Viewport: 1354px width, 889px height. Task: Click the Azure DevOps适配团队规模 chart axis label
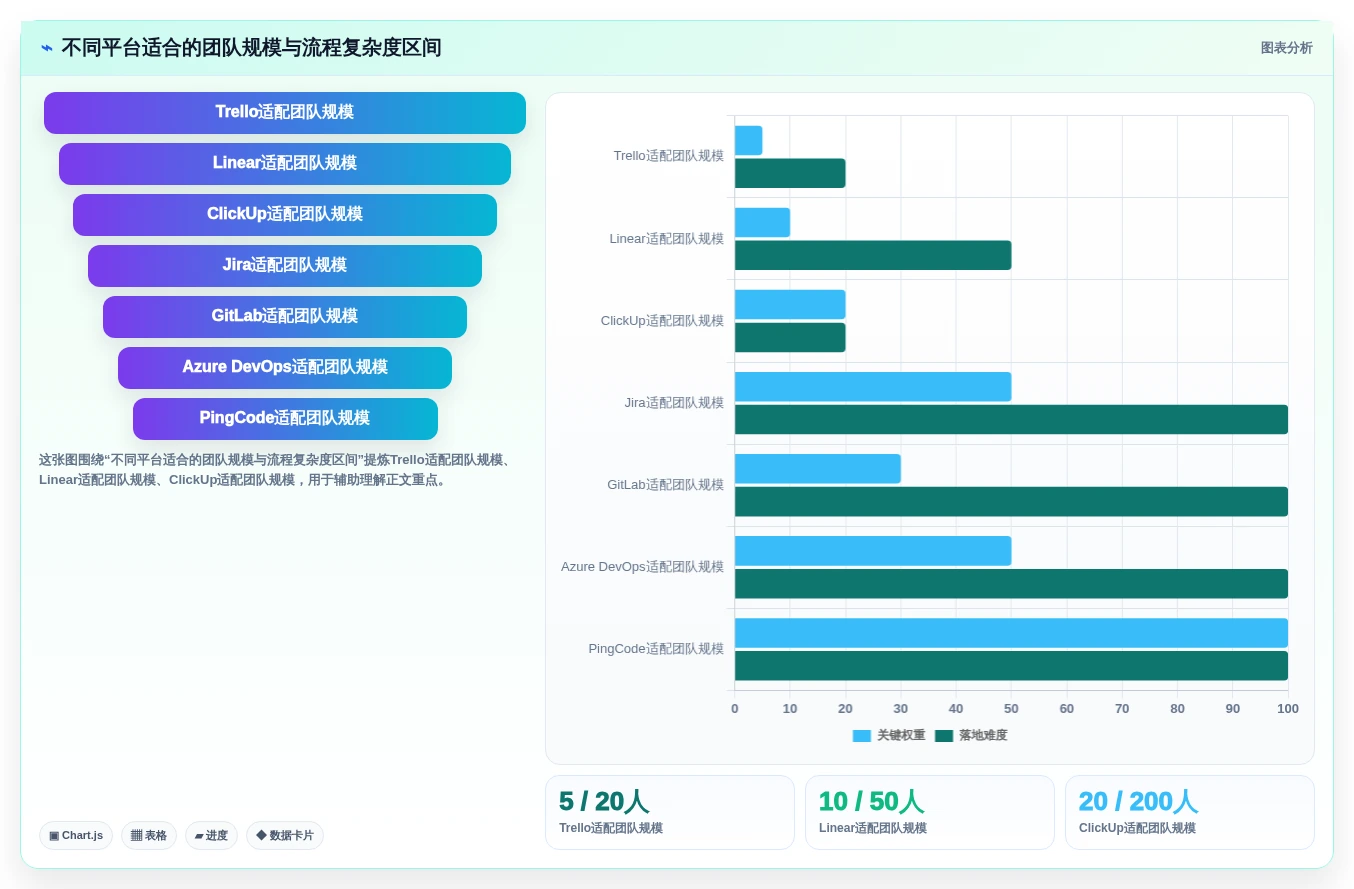642,567
